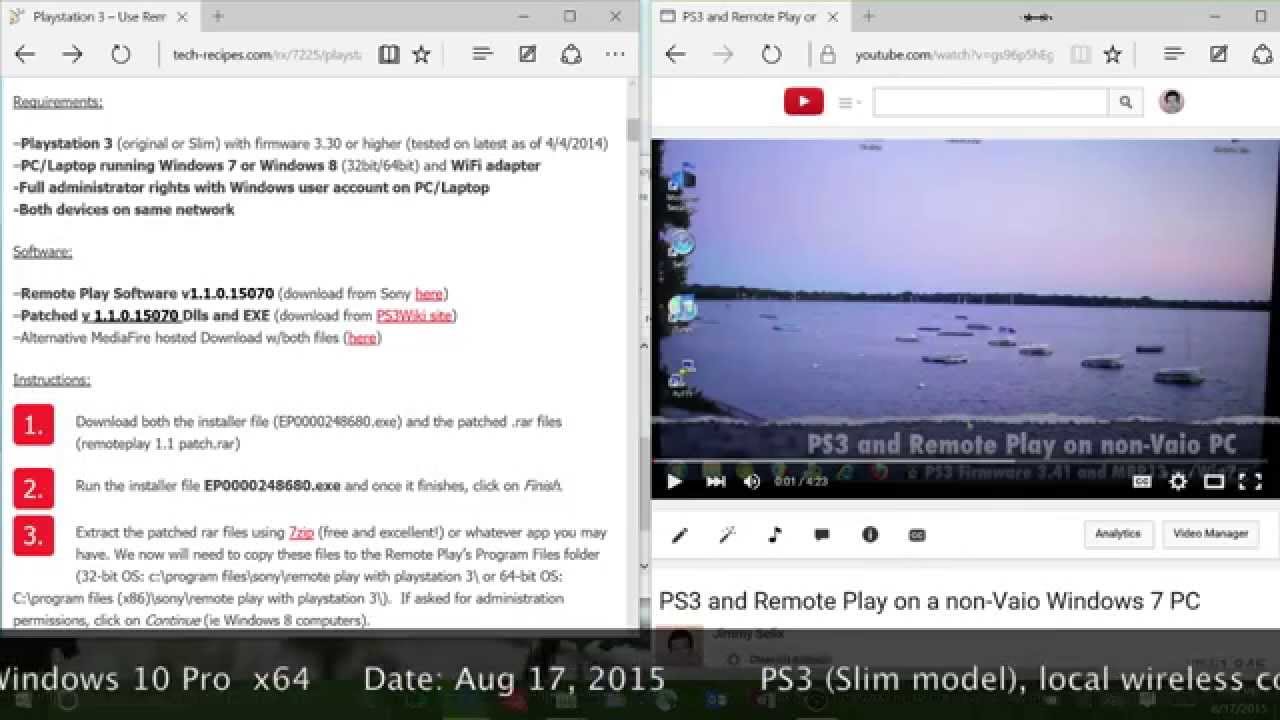Make a Web Note in YouTube window
This screenshot has width=1280, height=720.
(1218, 54)
